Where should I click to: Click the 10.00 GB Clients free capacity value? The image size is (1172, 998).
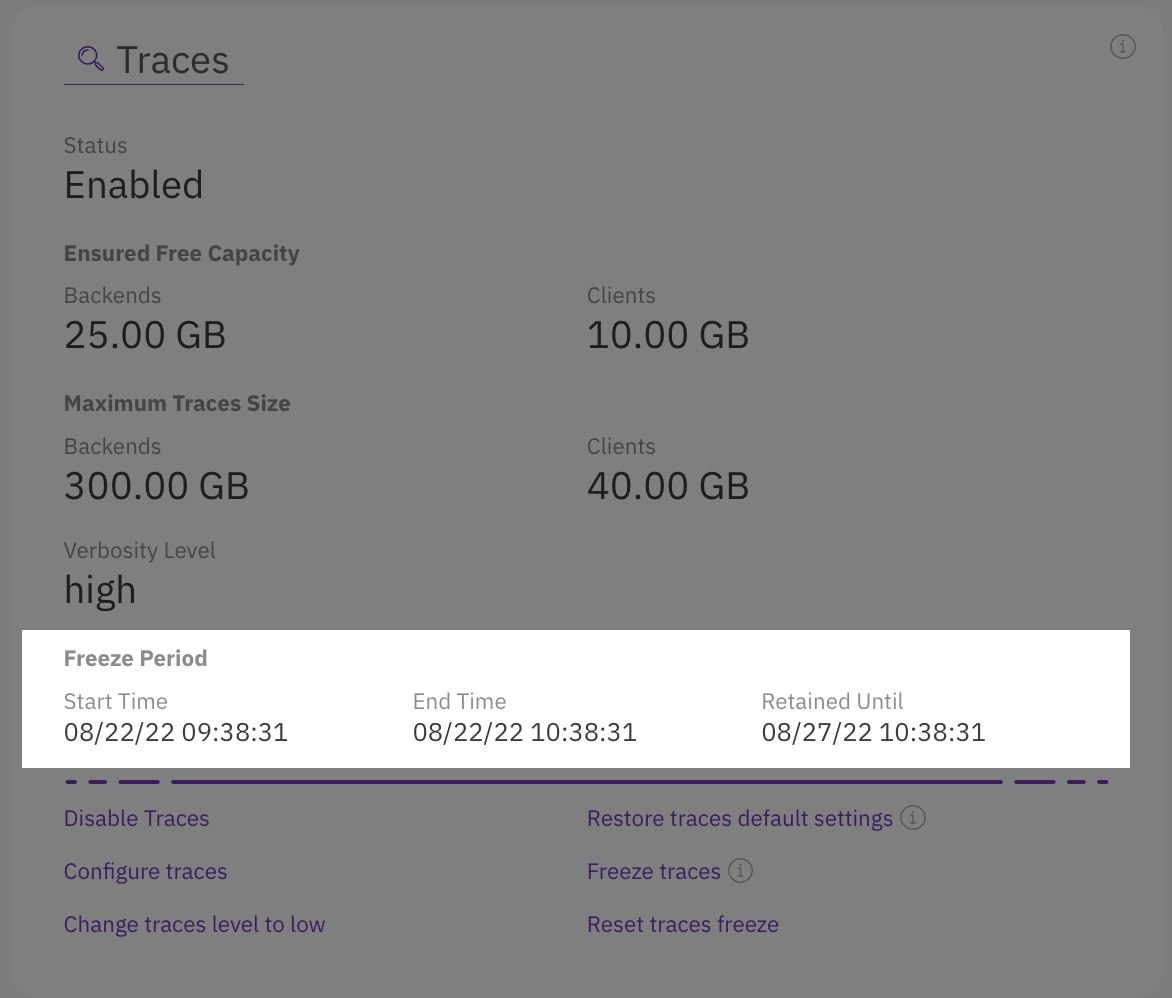(x=667, y=336)
